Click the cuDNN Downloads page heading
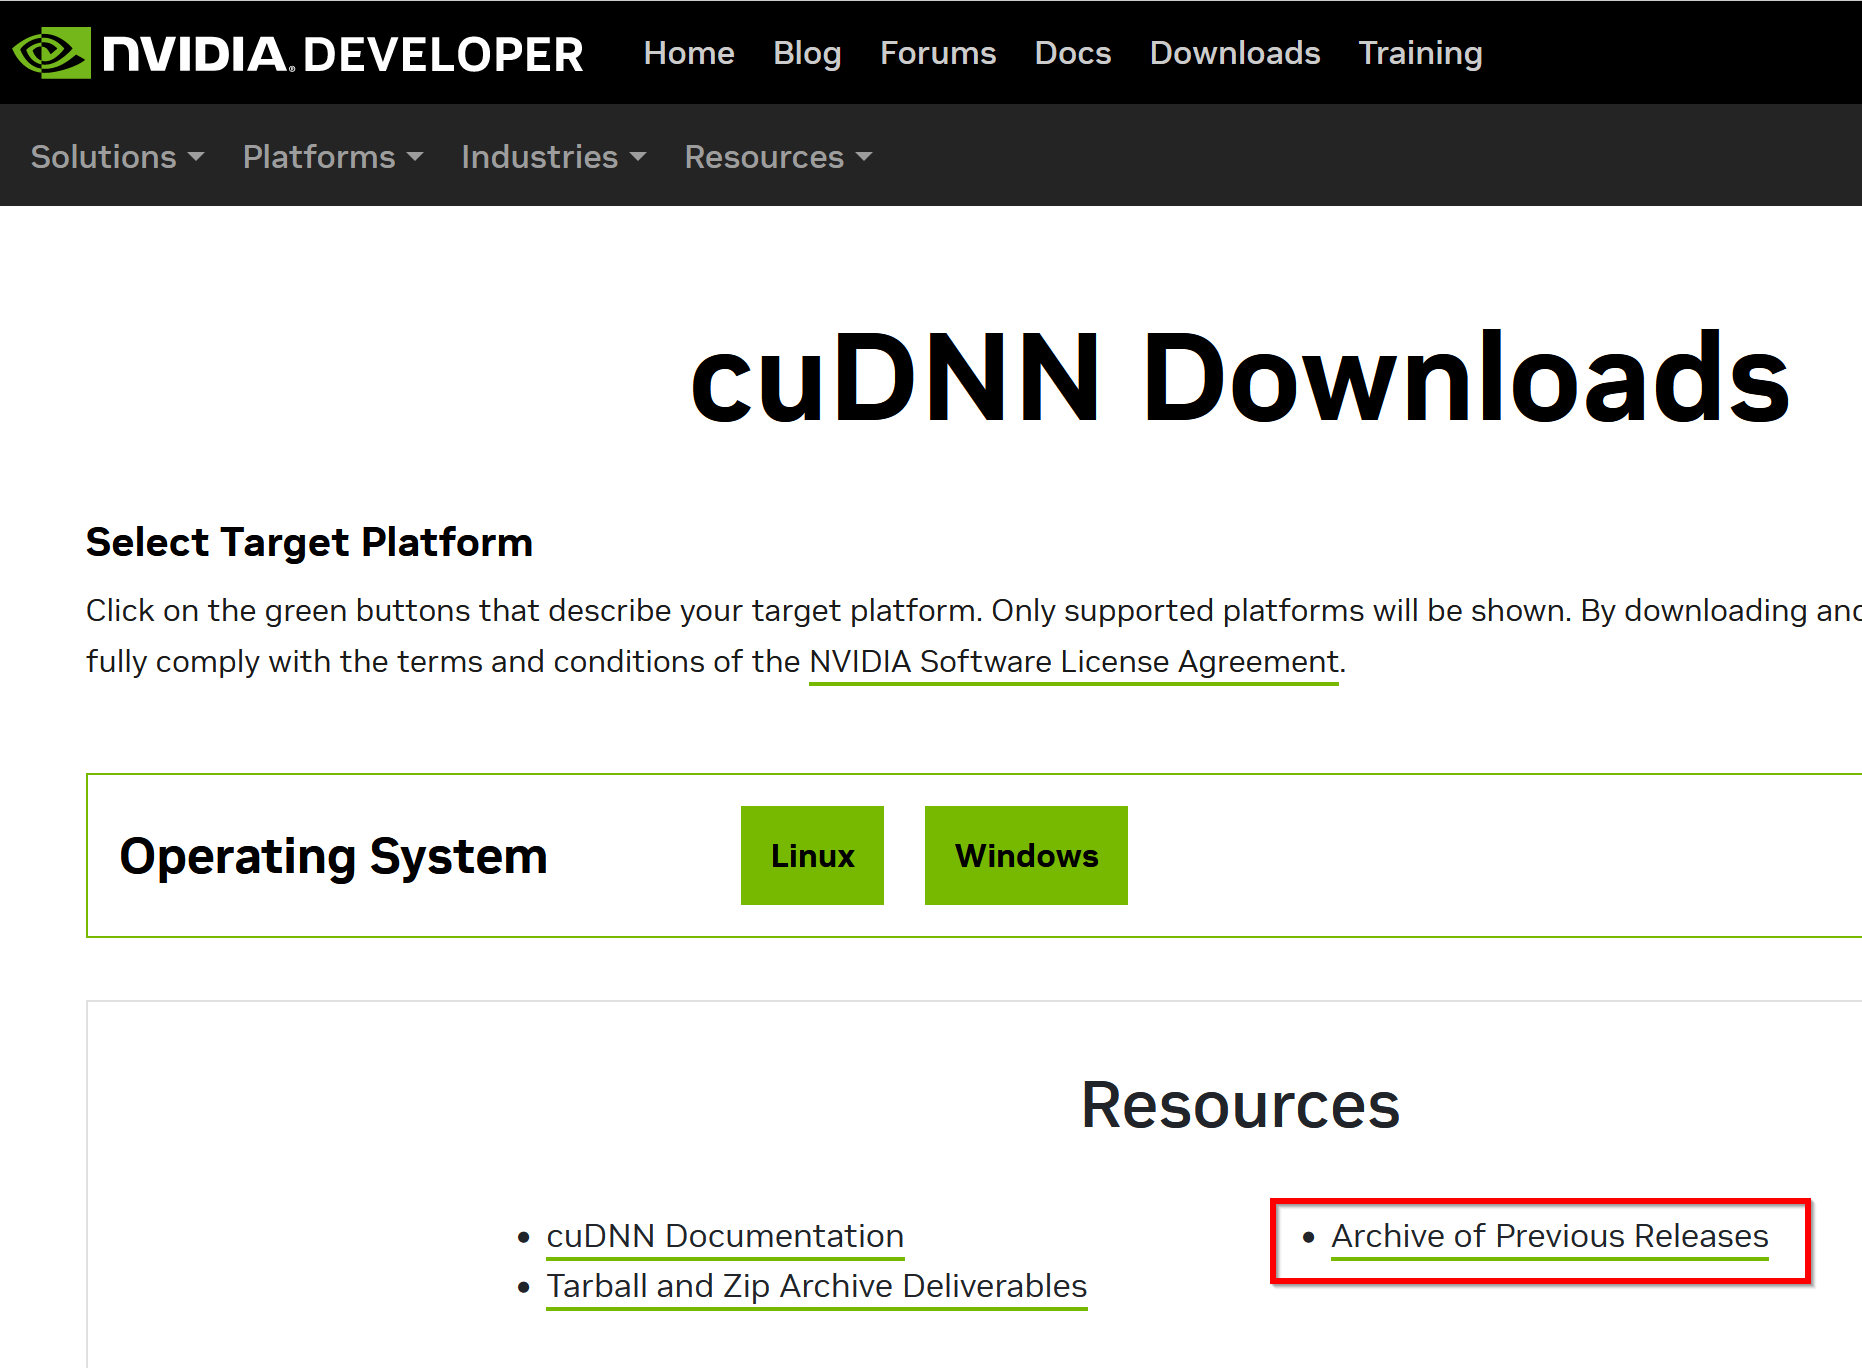The width and height of the screenshot is (1862, 1368). (1239, 378)
